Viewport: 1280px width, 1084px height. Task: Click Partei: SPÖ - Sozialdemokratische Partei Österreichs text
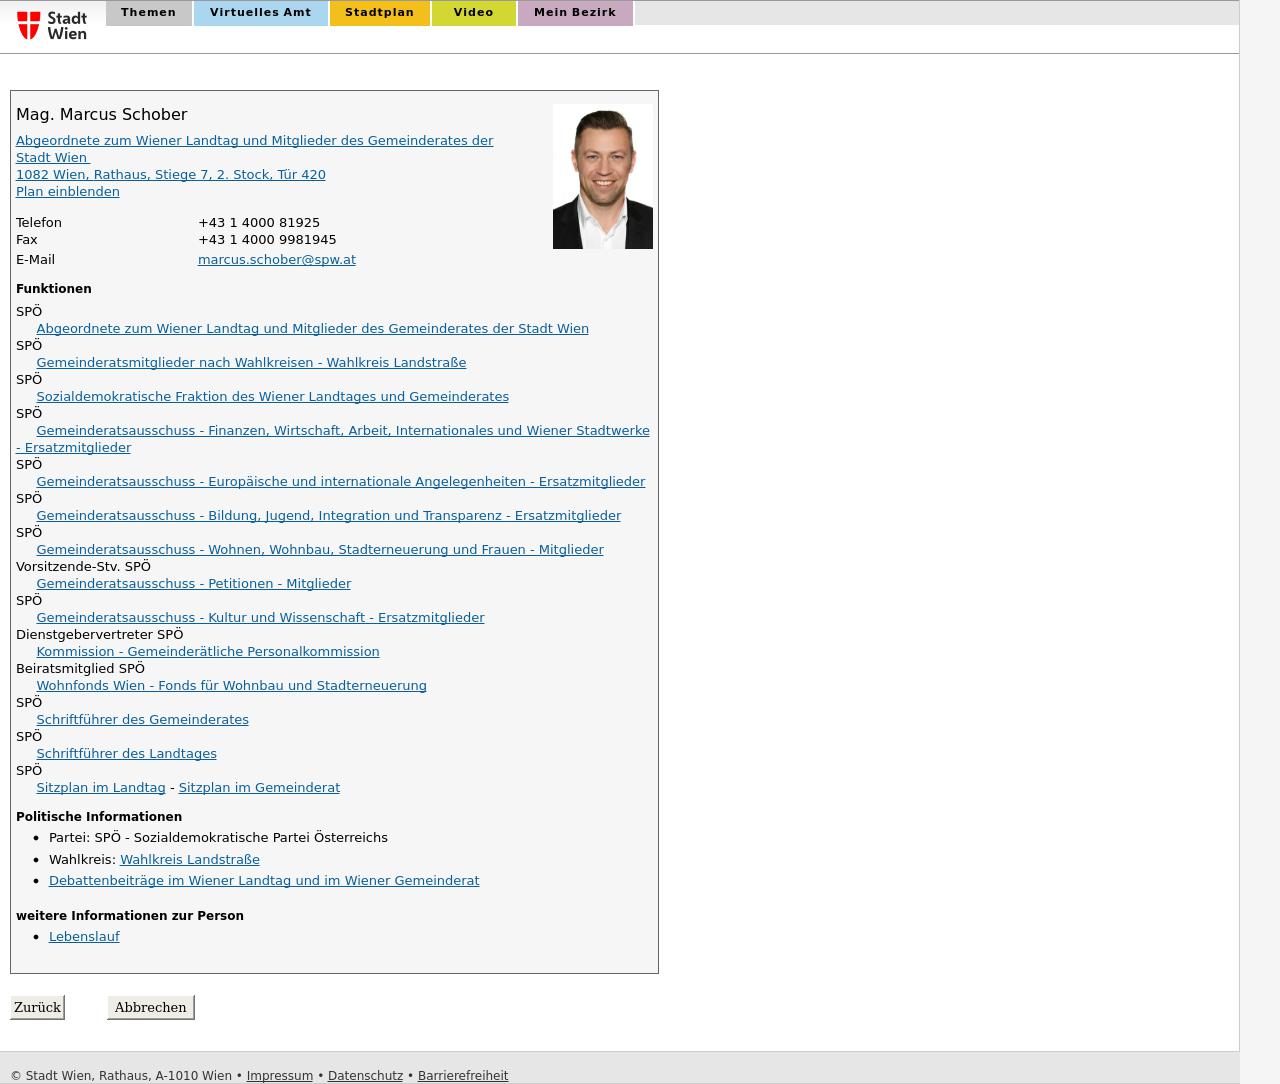click(x=218, y=837)
